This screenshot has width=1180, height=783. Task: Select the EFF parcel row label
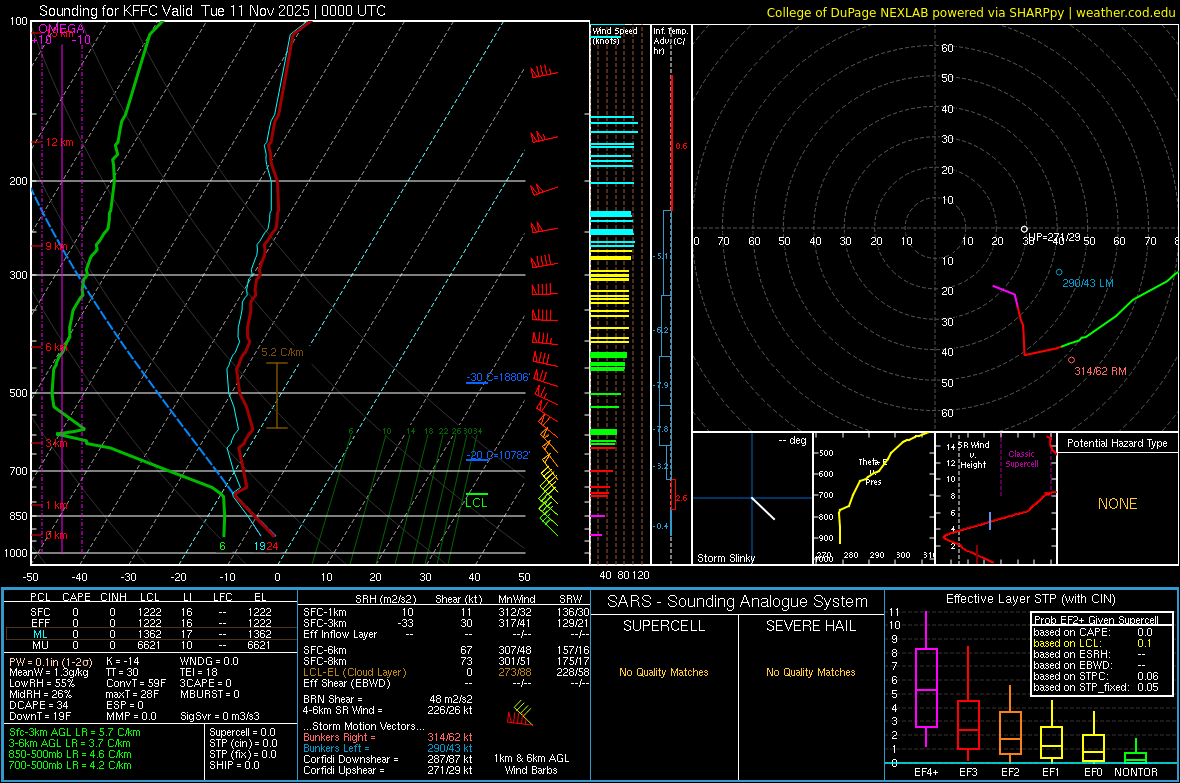(x=41, y=623)
